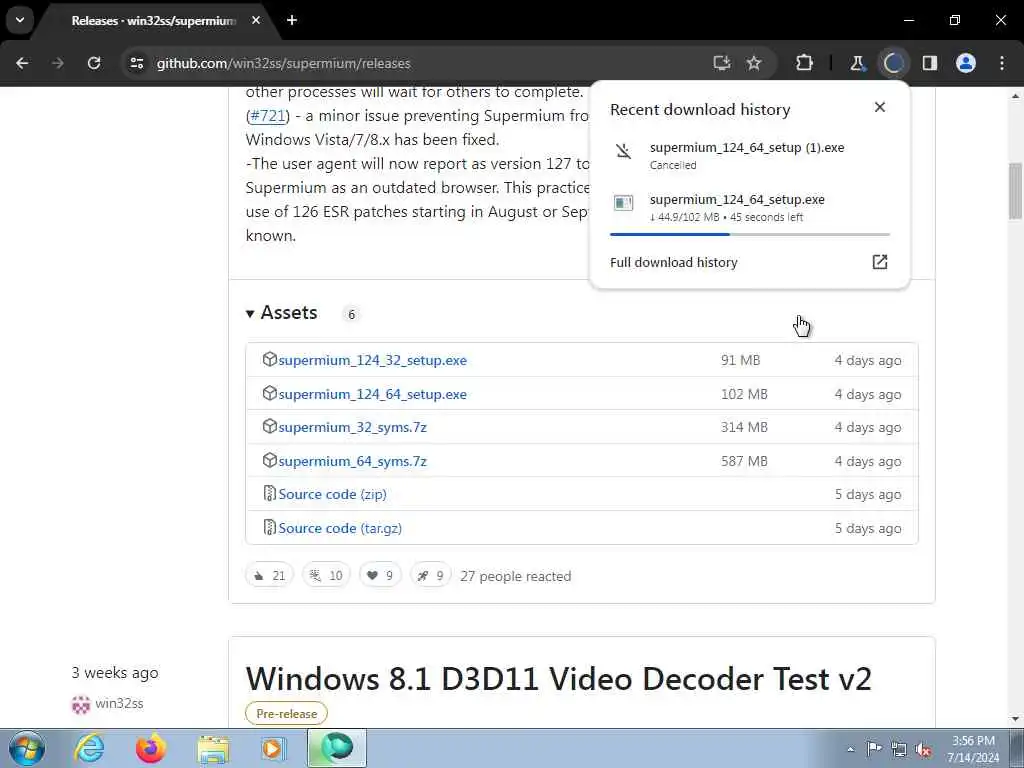Click the heart reaction with 9
The width and height of the screenshot is (1024, 768).
pyautogui.click(x=380, y=575)
